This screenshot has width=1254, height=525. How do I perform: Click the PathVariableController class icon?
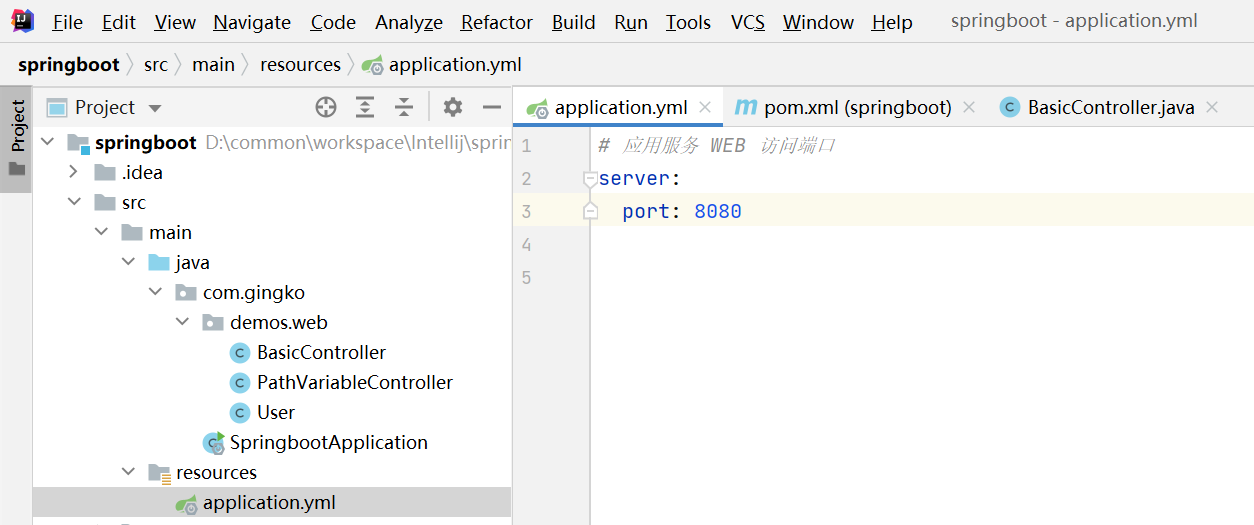point(239,382)
